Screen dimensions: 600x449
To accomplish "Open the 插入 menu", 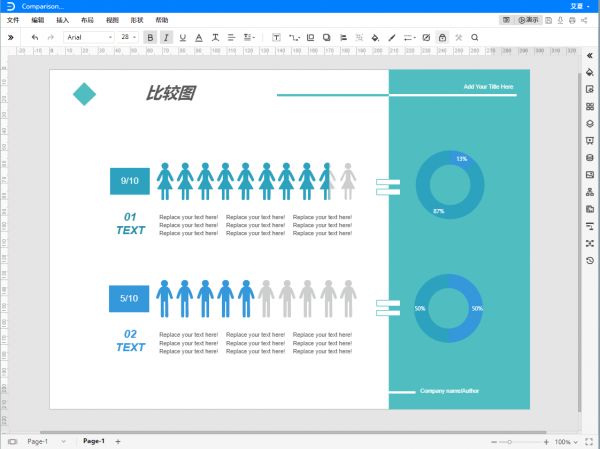I will pos(63,20).
